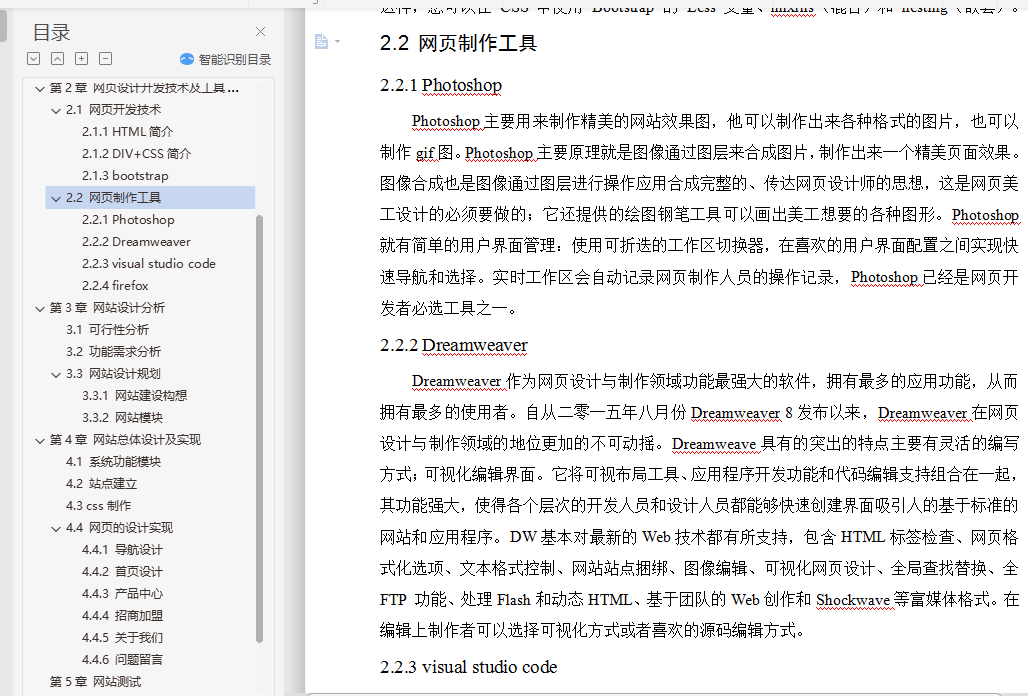Click heading 2.2.3 visual studio code in document
Image resolution: width=1028 pixels, height=696 pixels.
point(468,667)
